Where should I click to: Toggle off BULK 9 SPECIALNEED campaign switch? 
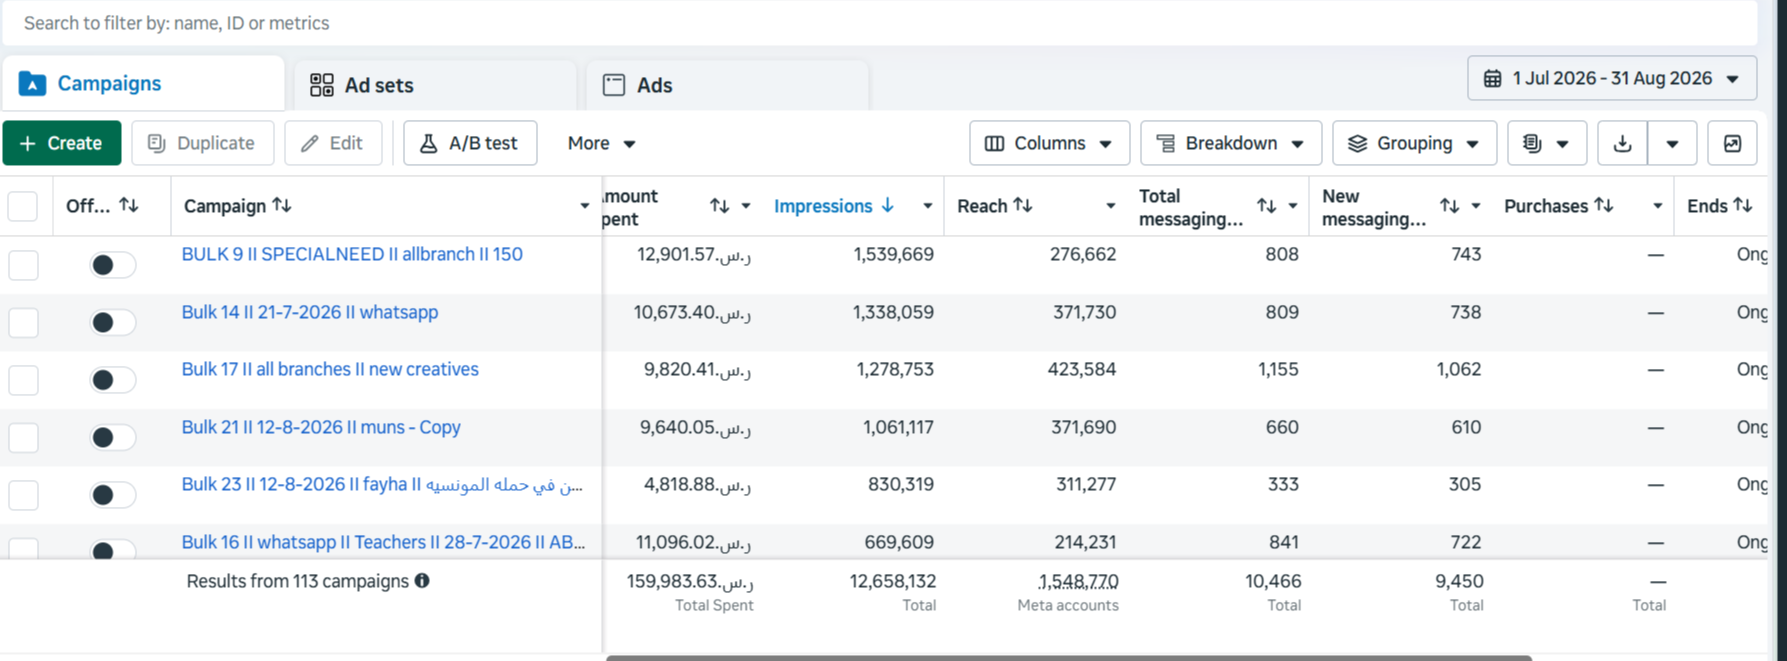(112, 265)
